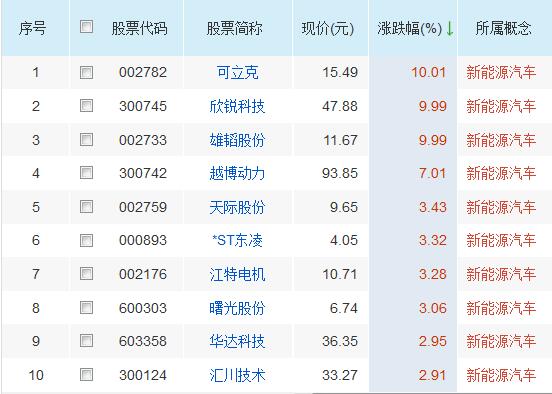Click the change value 3.06
Image resolution: width=552 pixels, height=394 pixels.
[x=433, y=308]
